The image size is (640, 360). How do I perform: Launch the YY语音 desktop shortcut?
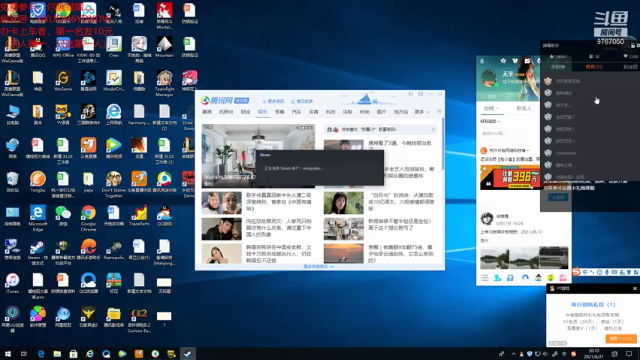click(63, 114)
